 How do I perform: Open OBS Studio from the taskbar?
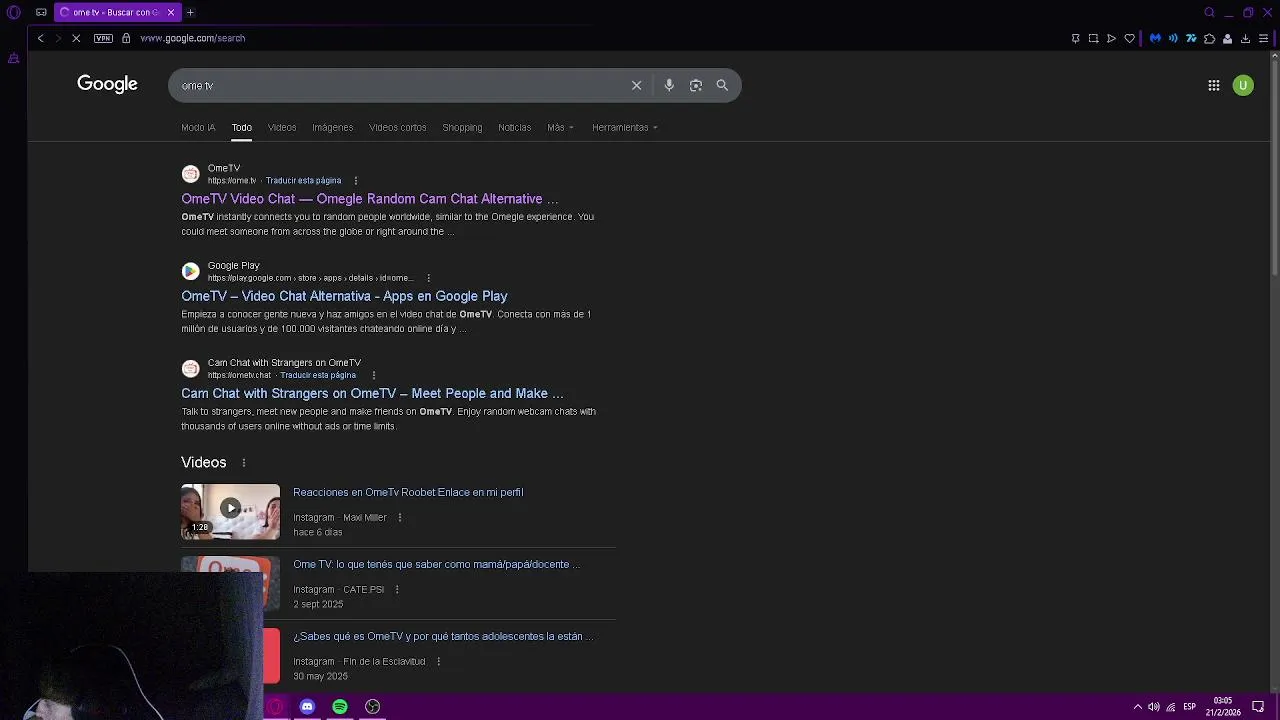373,706
